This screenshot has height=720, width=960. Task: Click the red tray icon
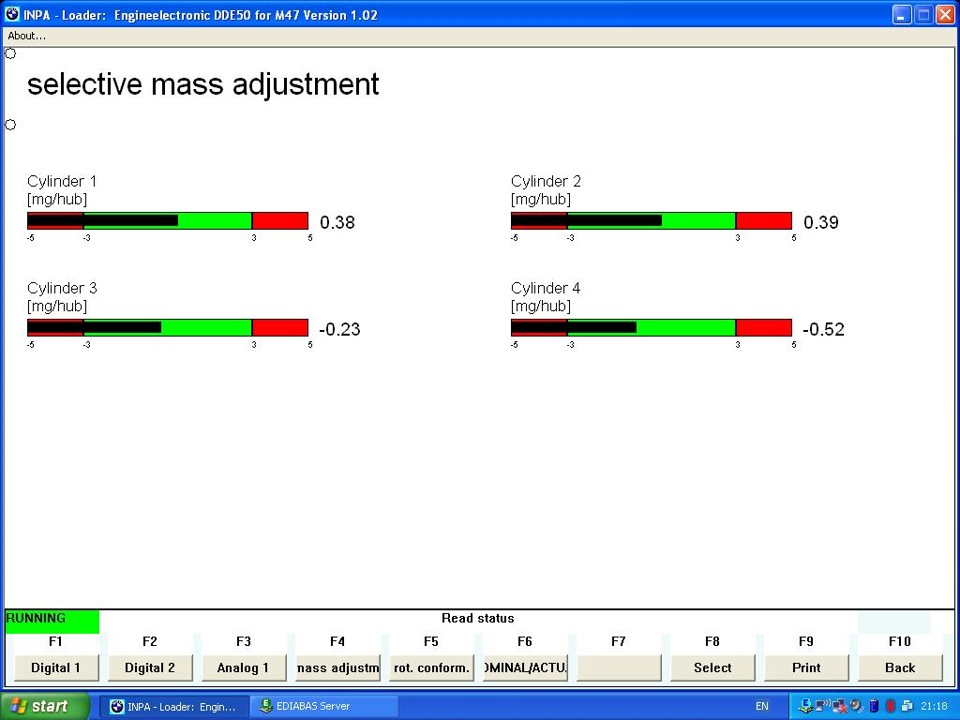[x=890, y=706]
